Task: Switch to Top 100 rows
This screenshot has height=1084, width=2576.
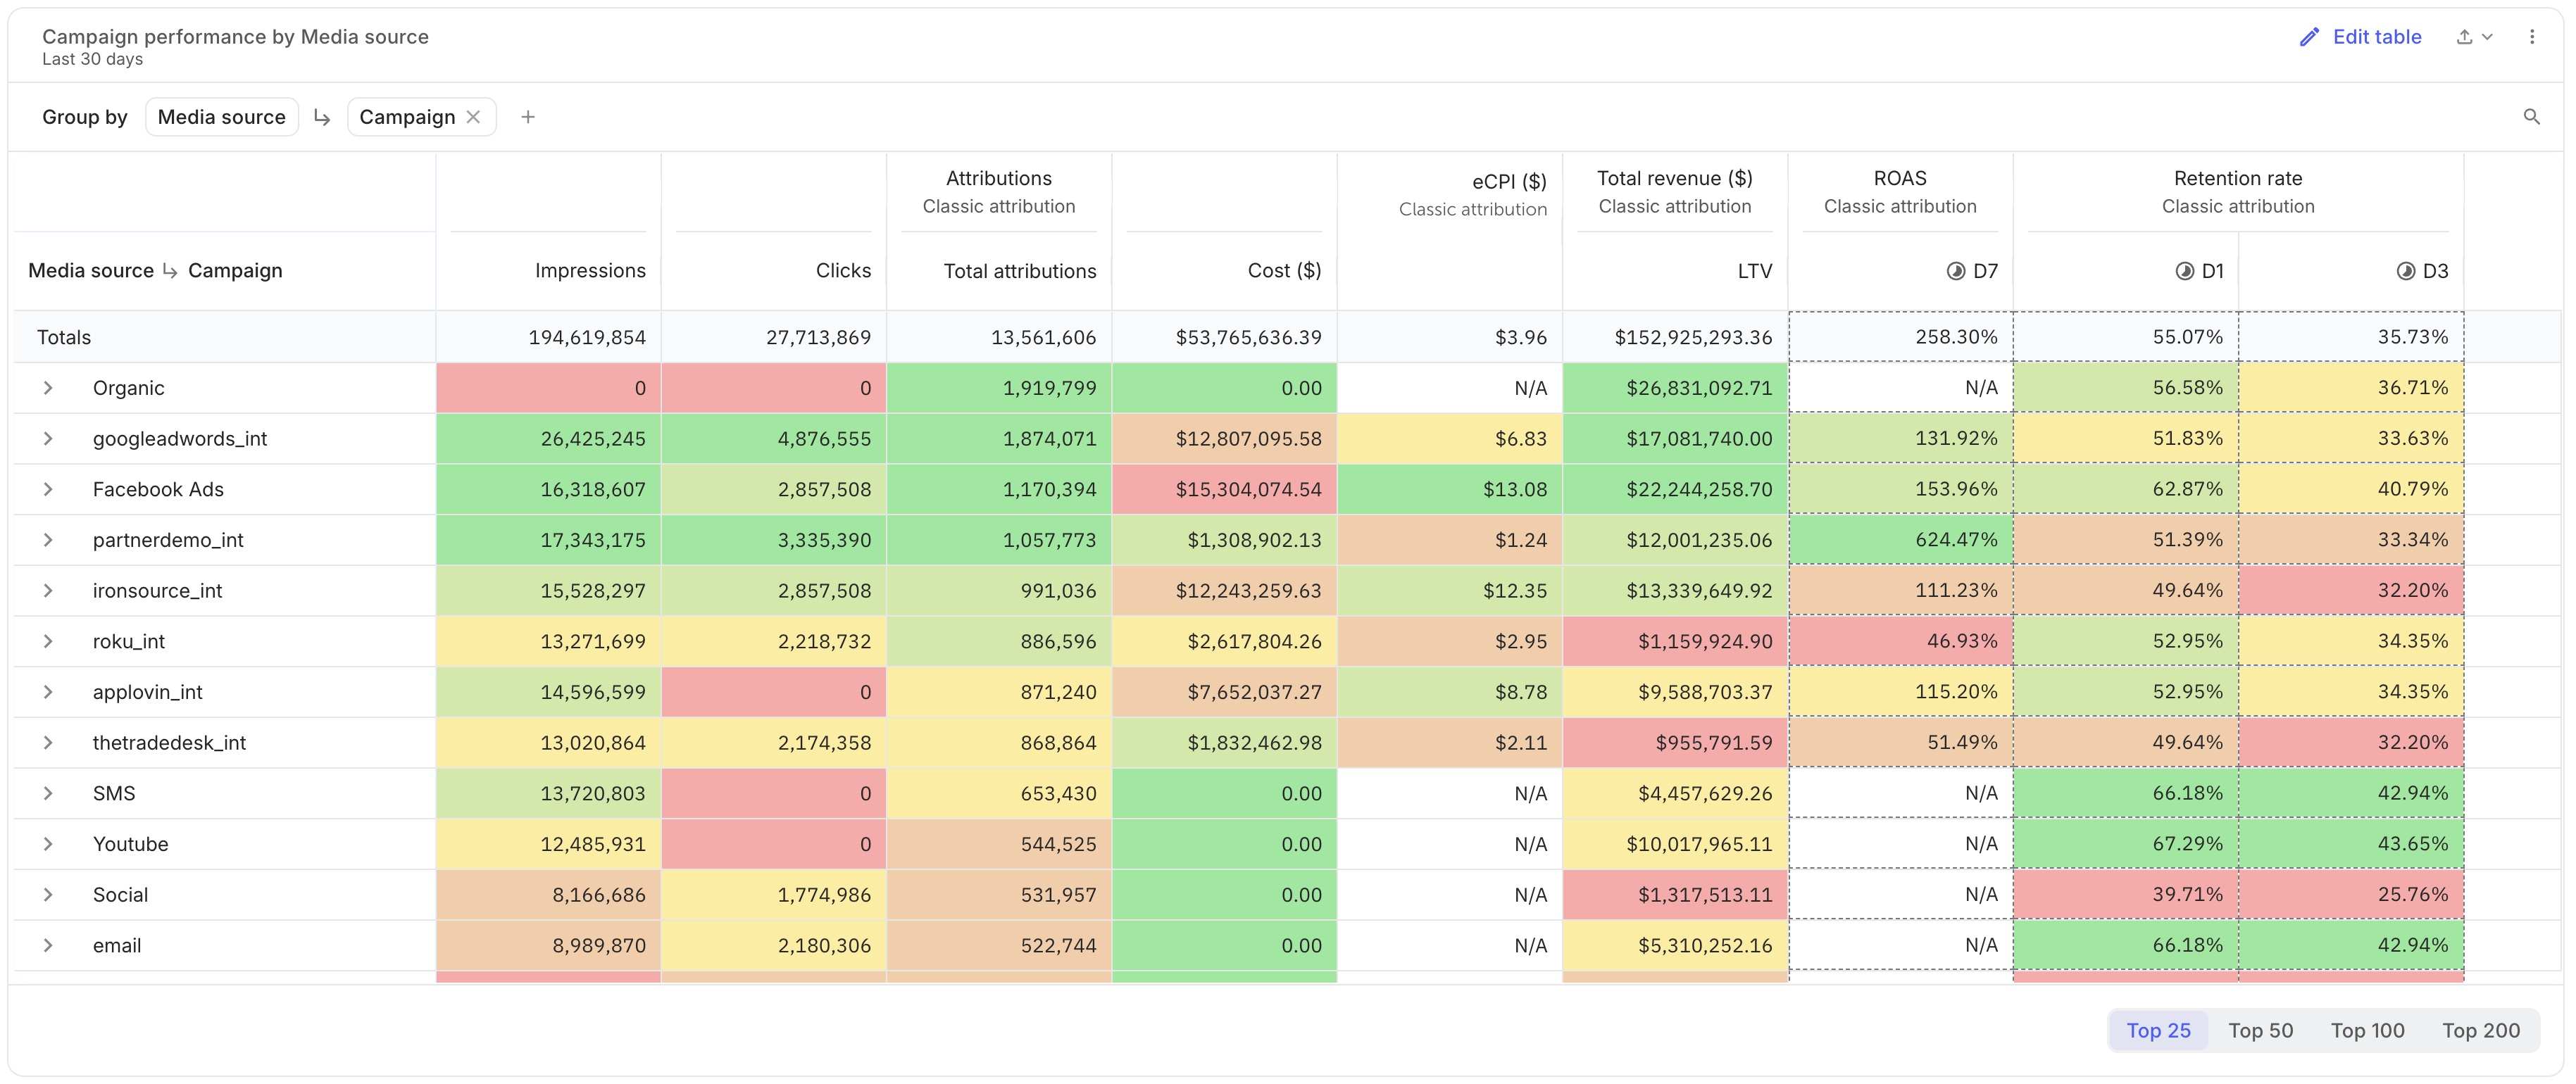Action: pyautogui.click(x=2367, y=1030)
